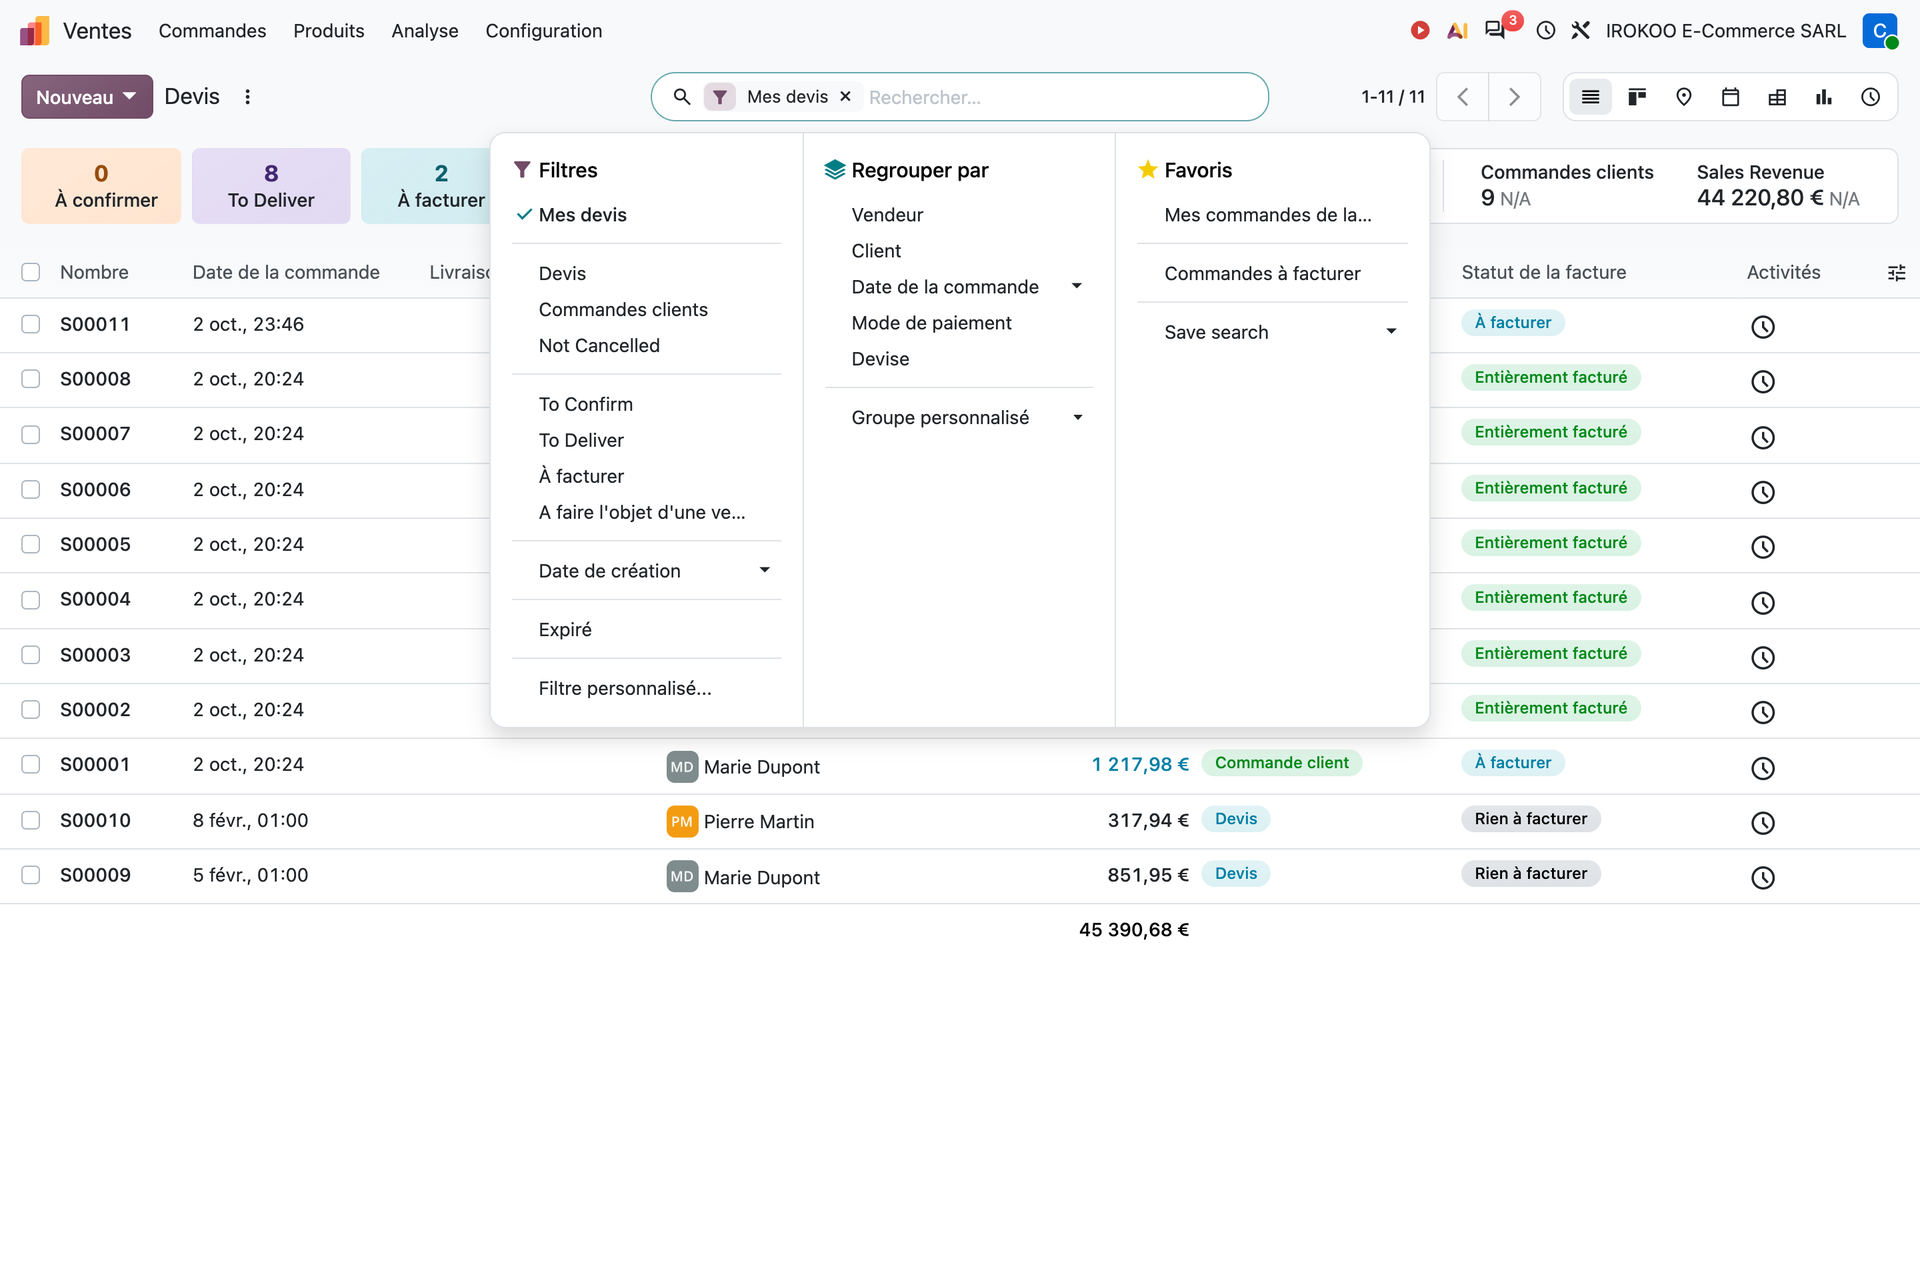Open the Configuration menu
The width and height of the screenshot is (1920, 1267).
544,31
